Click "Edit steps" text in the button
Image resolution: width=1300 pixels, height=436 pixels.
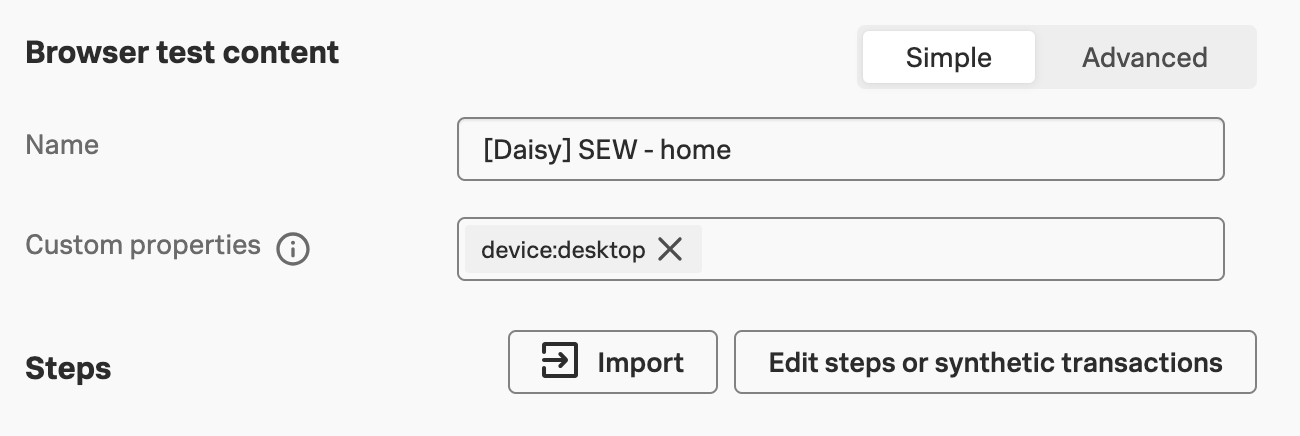832,362
